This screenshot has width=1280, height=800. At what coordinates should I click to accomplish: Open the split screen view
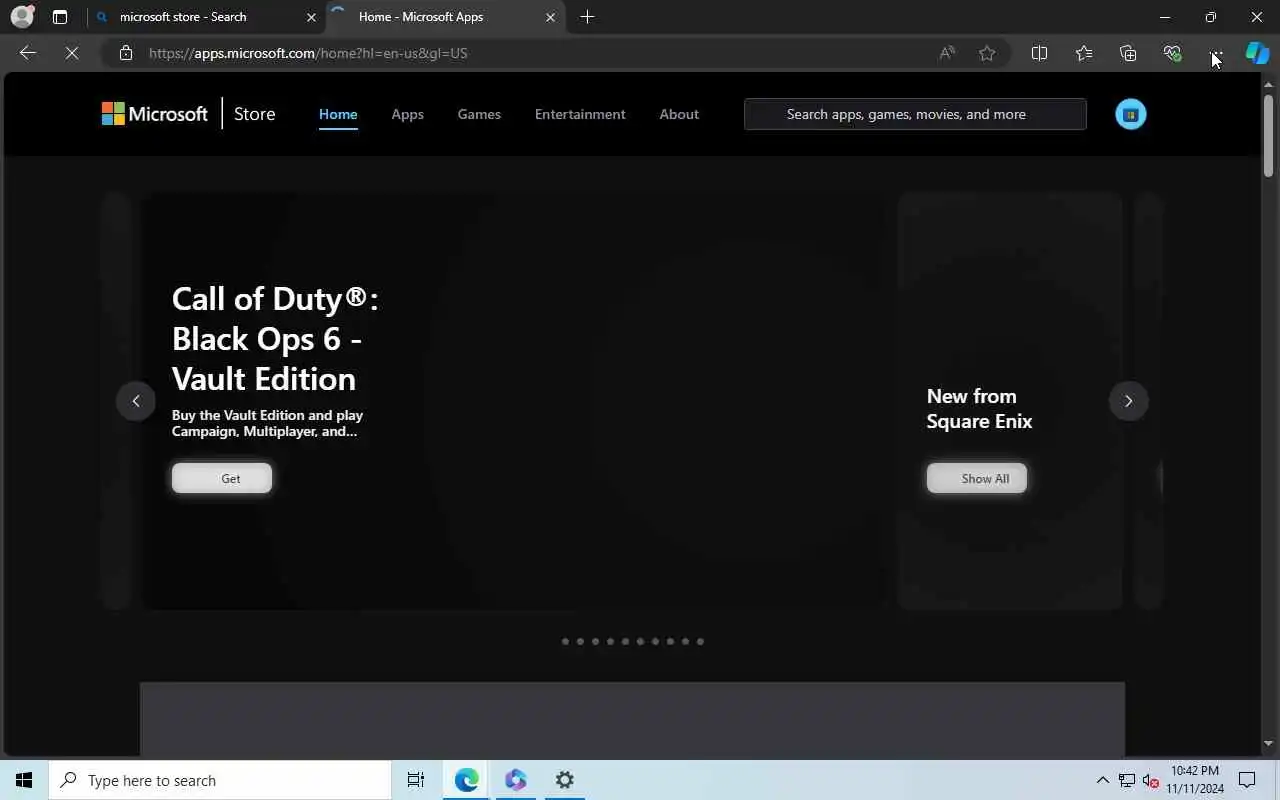pos(1039,53)
